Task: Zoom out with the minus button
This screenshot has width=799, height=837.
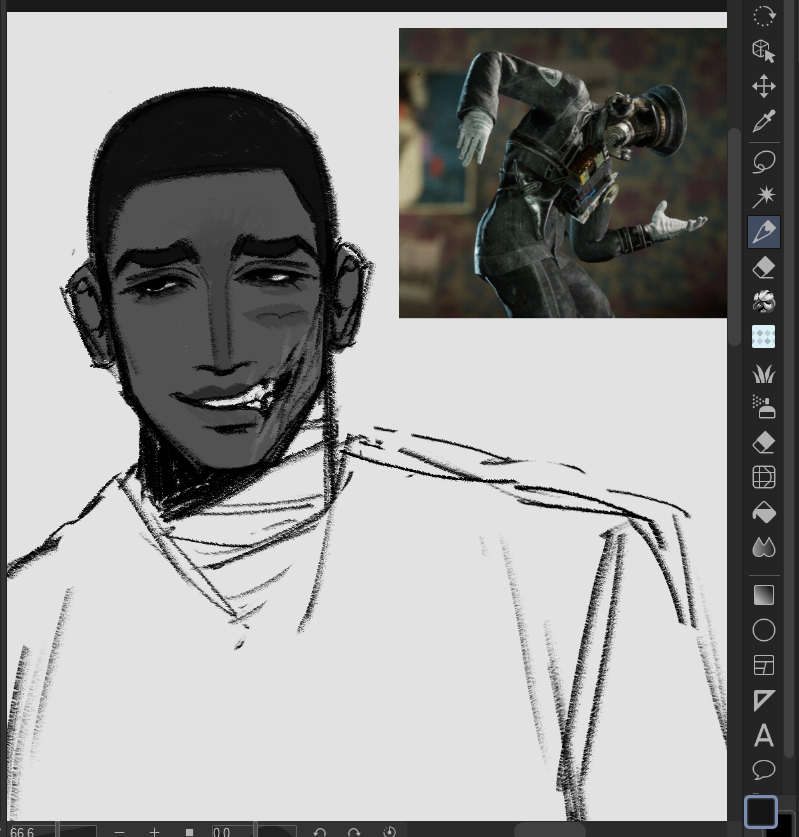Action: [120, 831]
